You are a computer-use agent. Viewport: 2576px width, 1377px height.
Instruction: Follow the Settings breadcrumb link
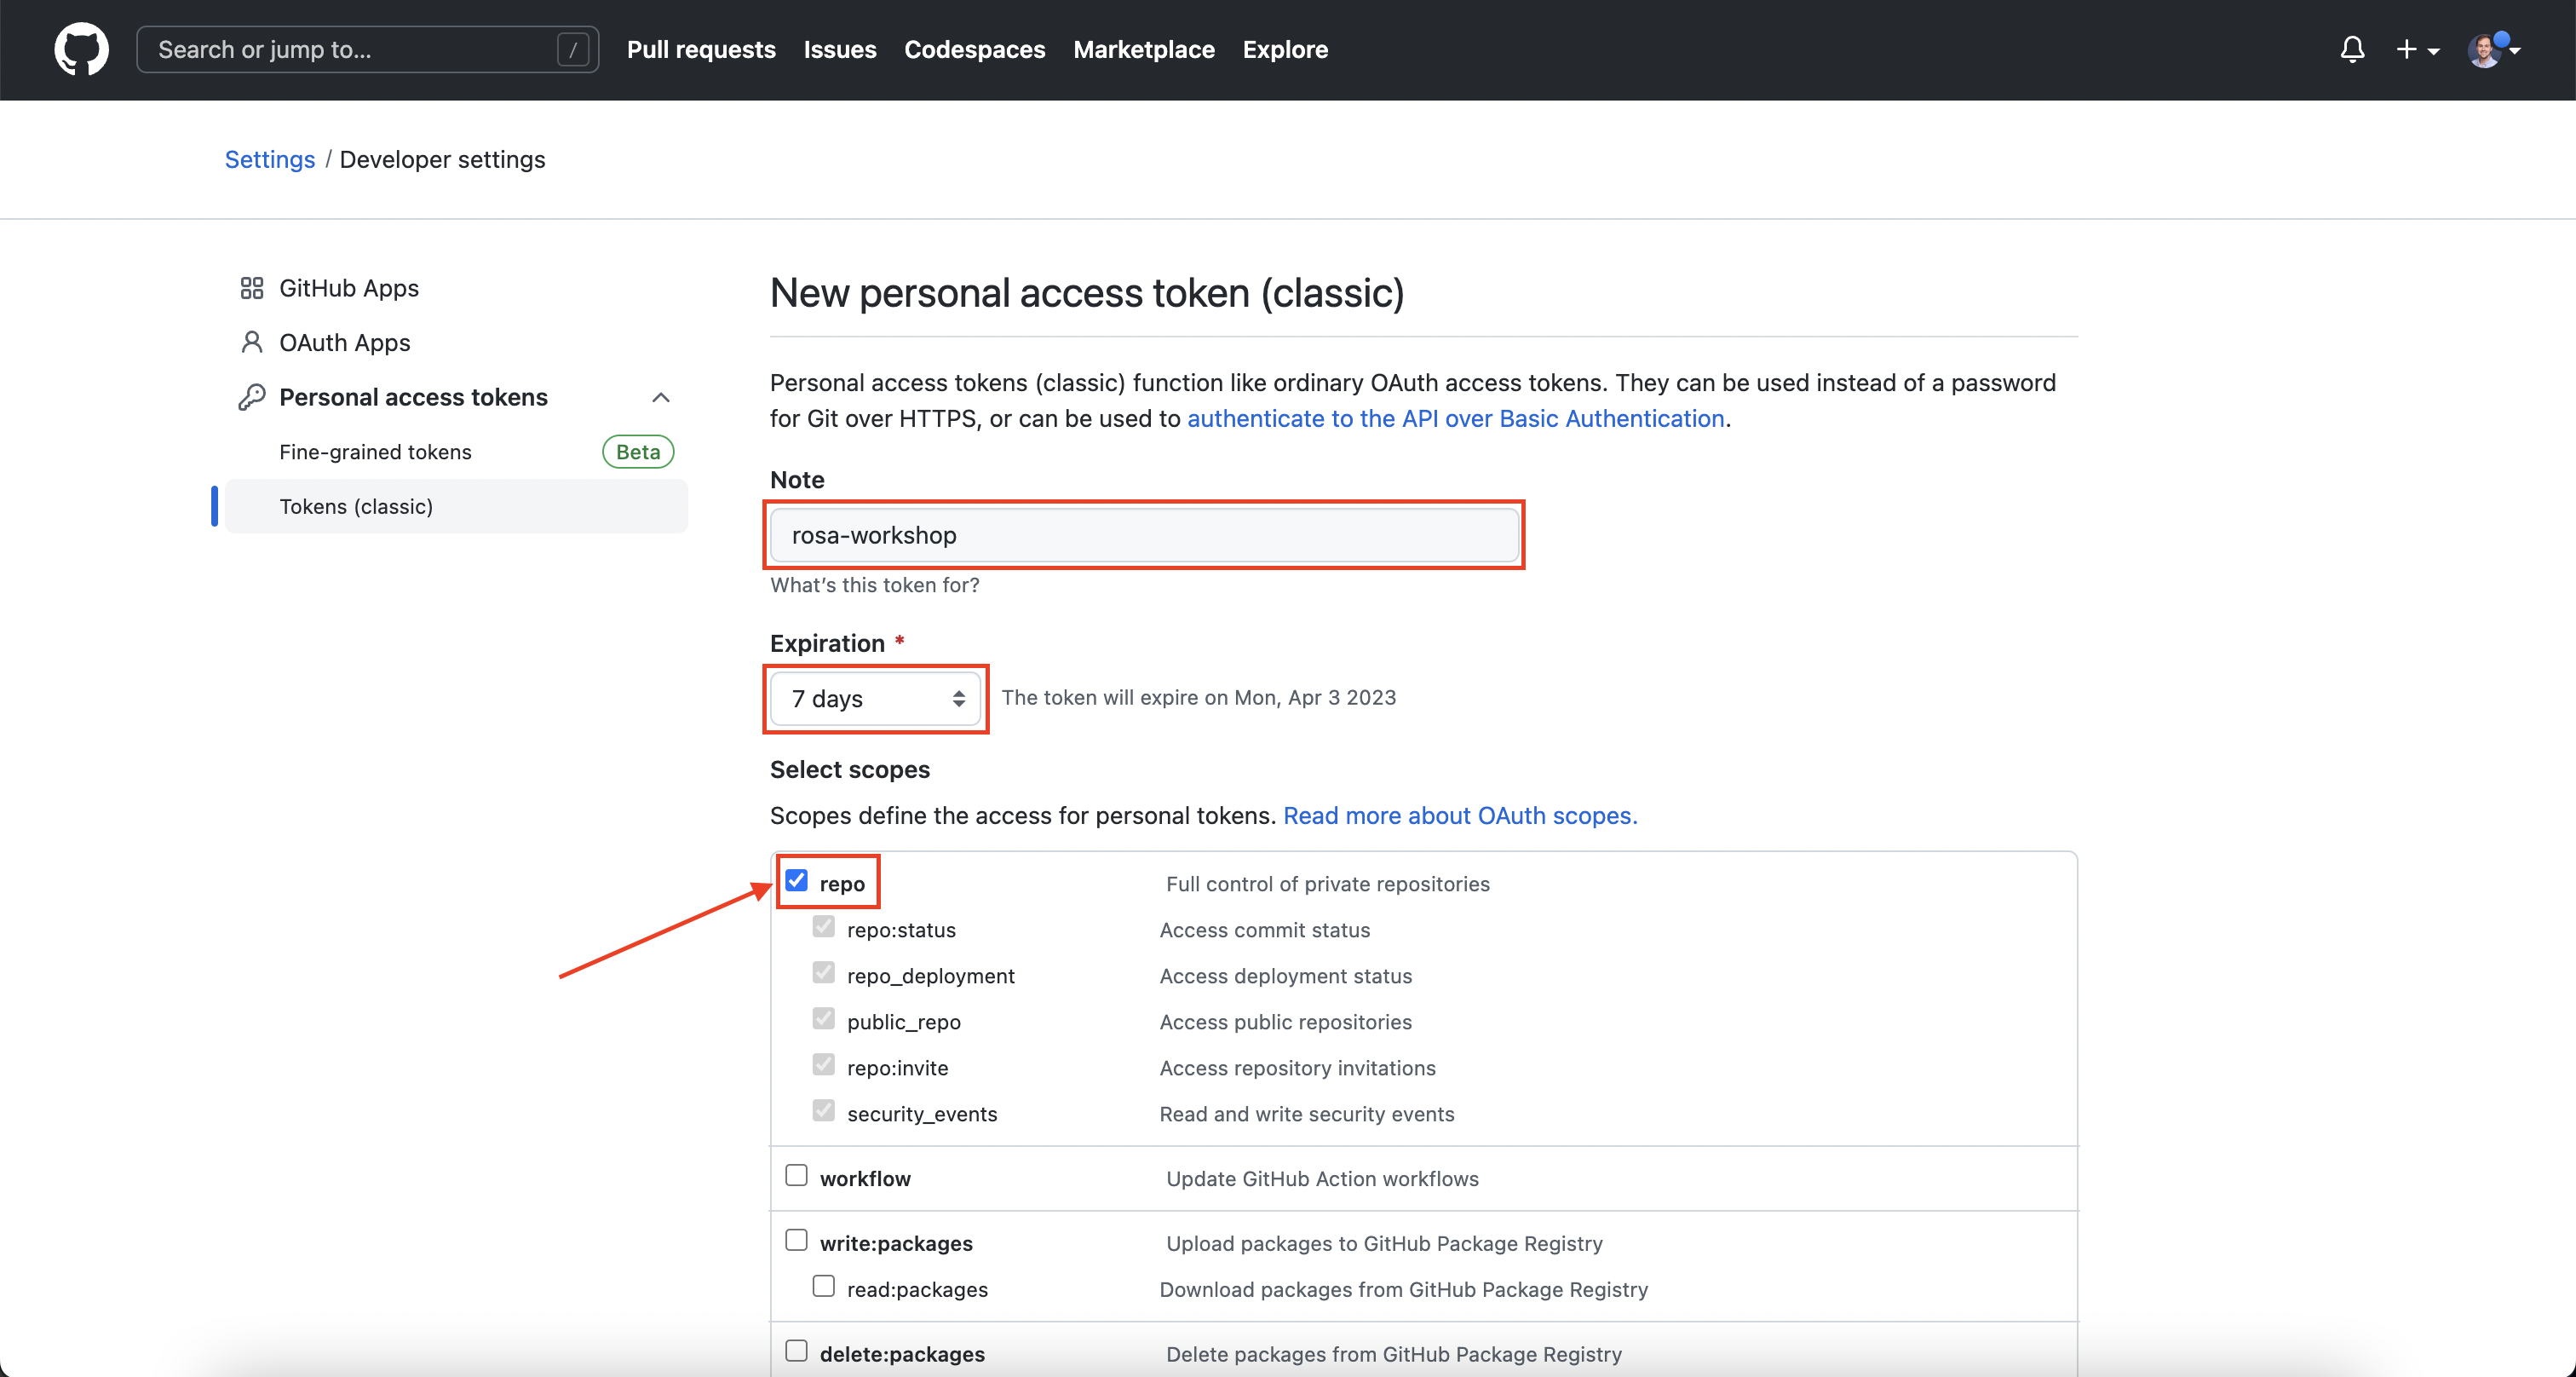(x=269, y=159)
